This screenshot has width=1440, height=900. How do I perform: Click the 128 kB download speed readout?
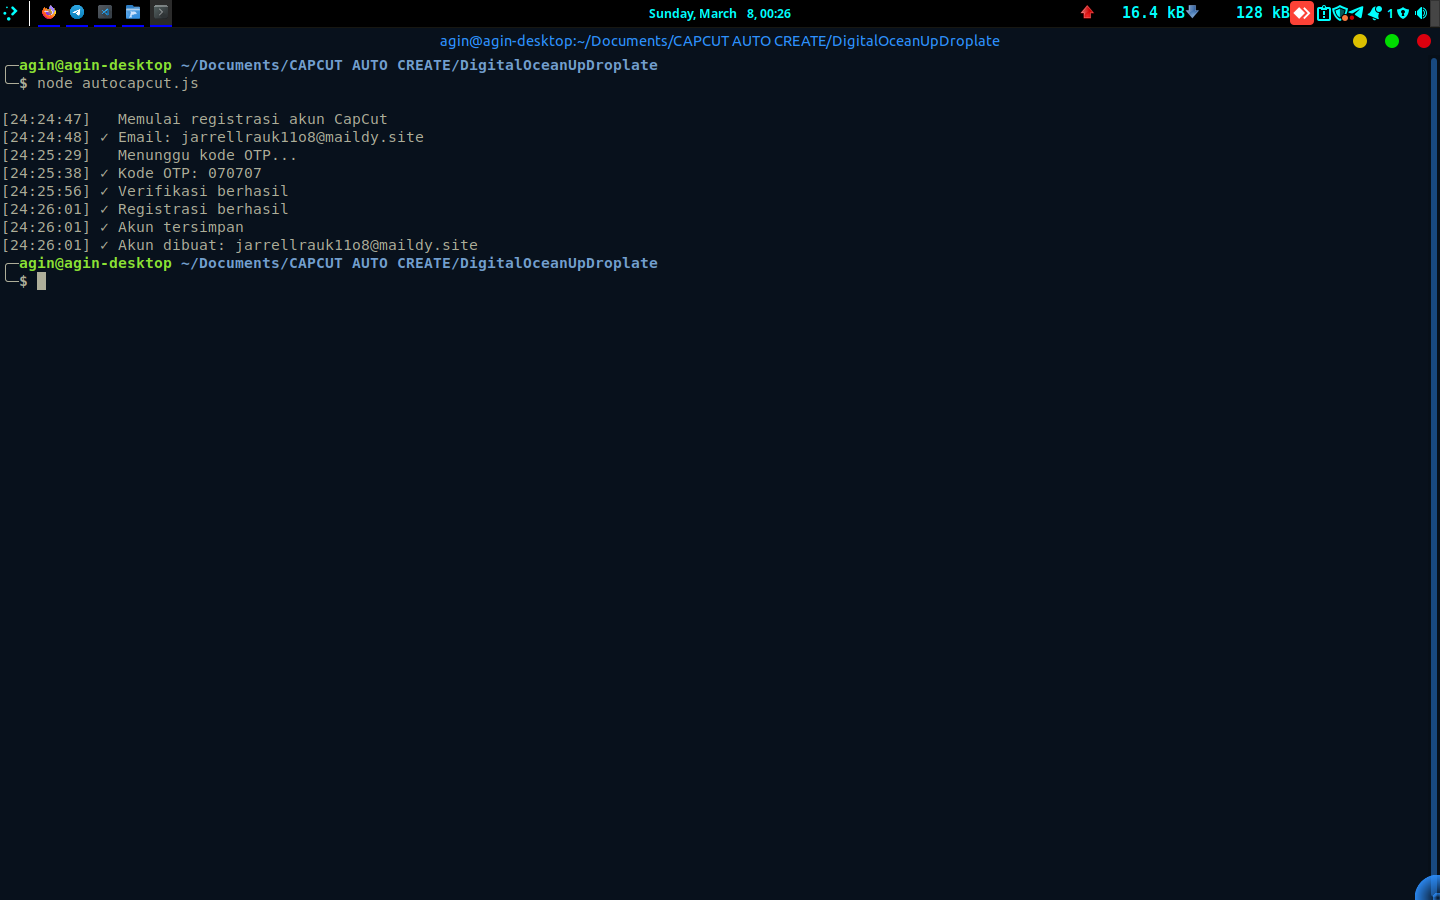[1263, 13]
